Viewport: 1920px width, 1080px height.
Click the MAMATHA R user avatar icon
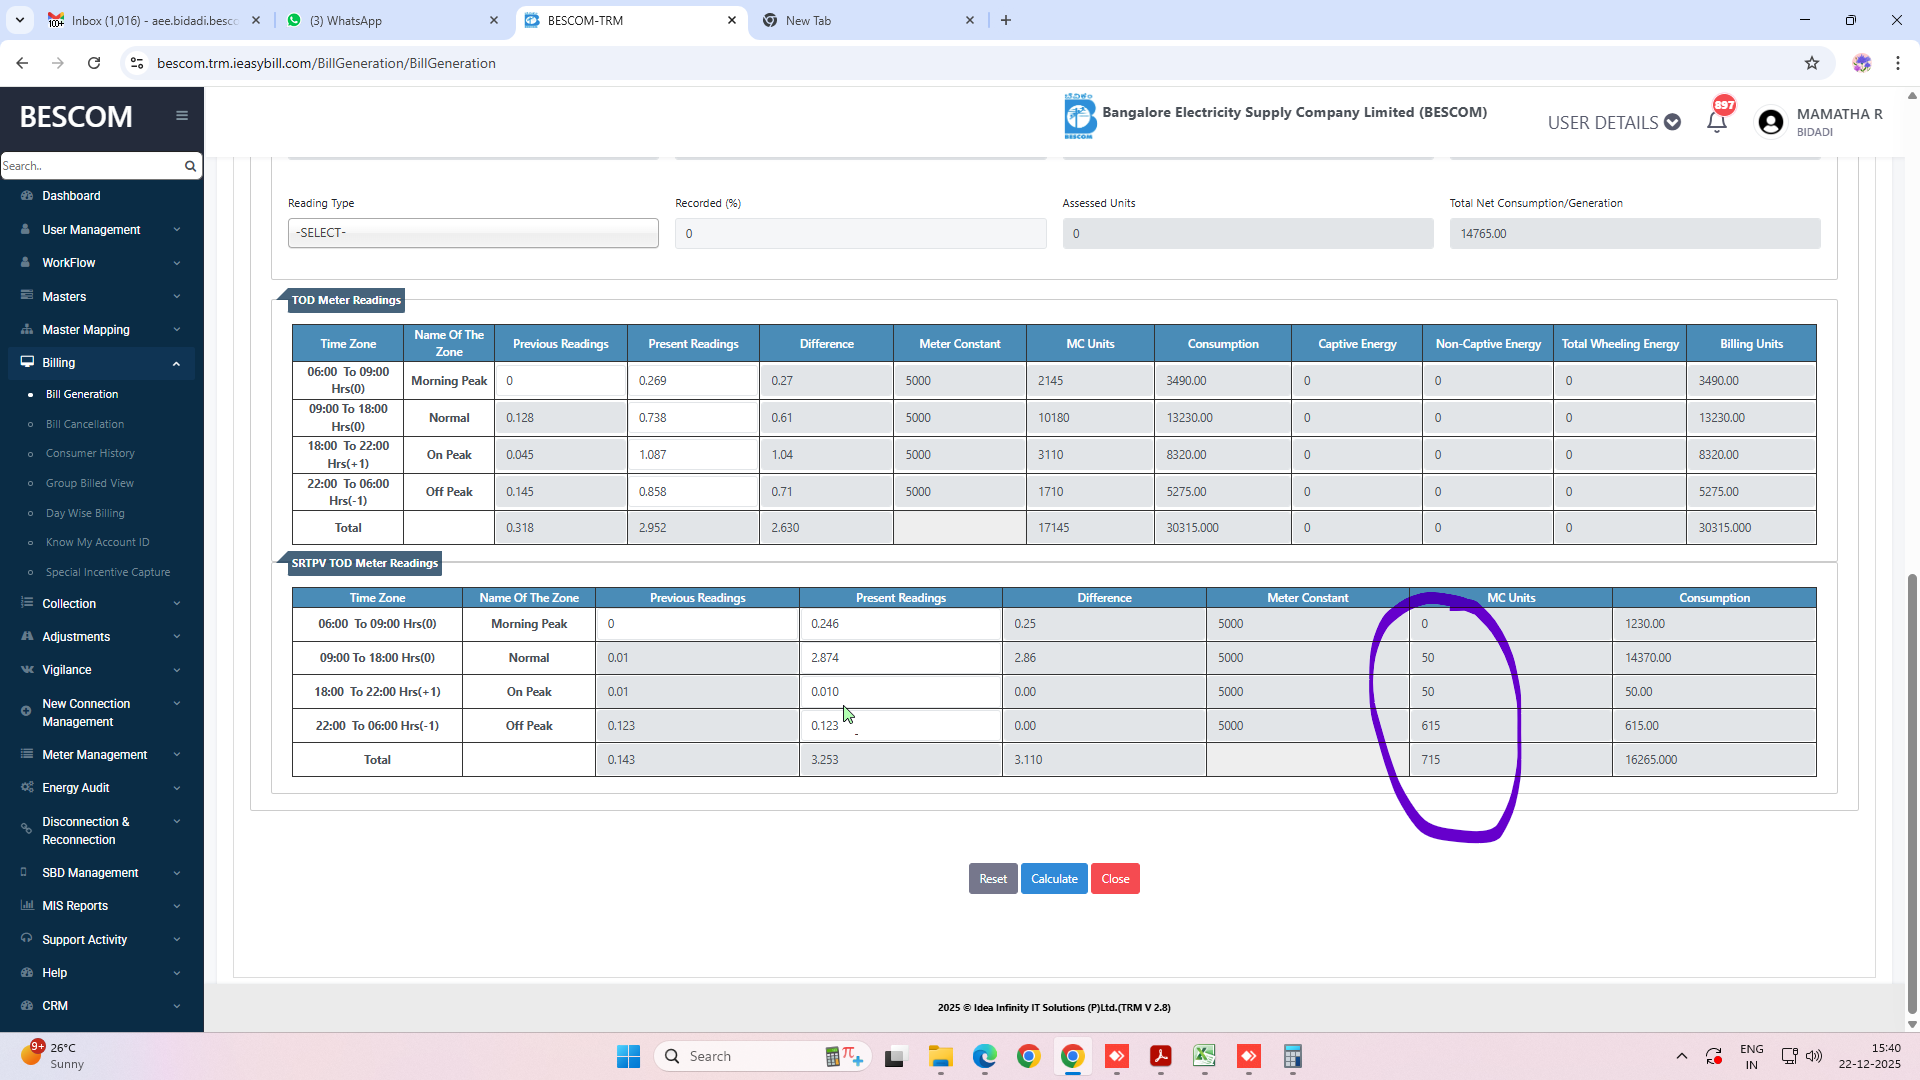pos(1770,122)
